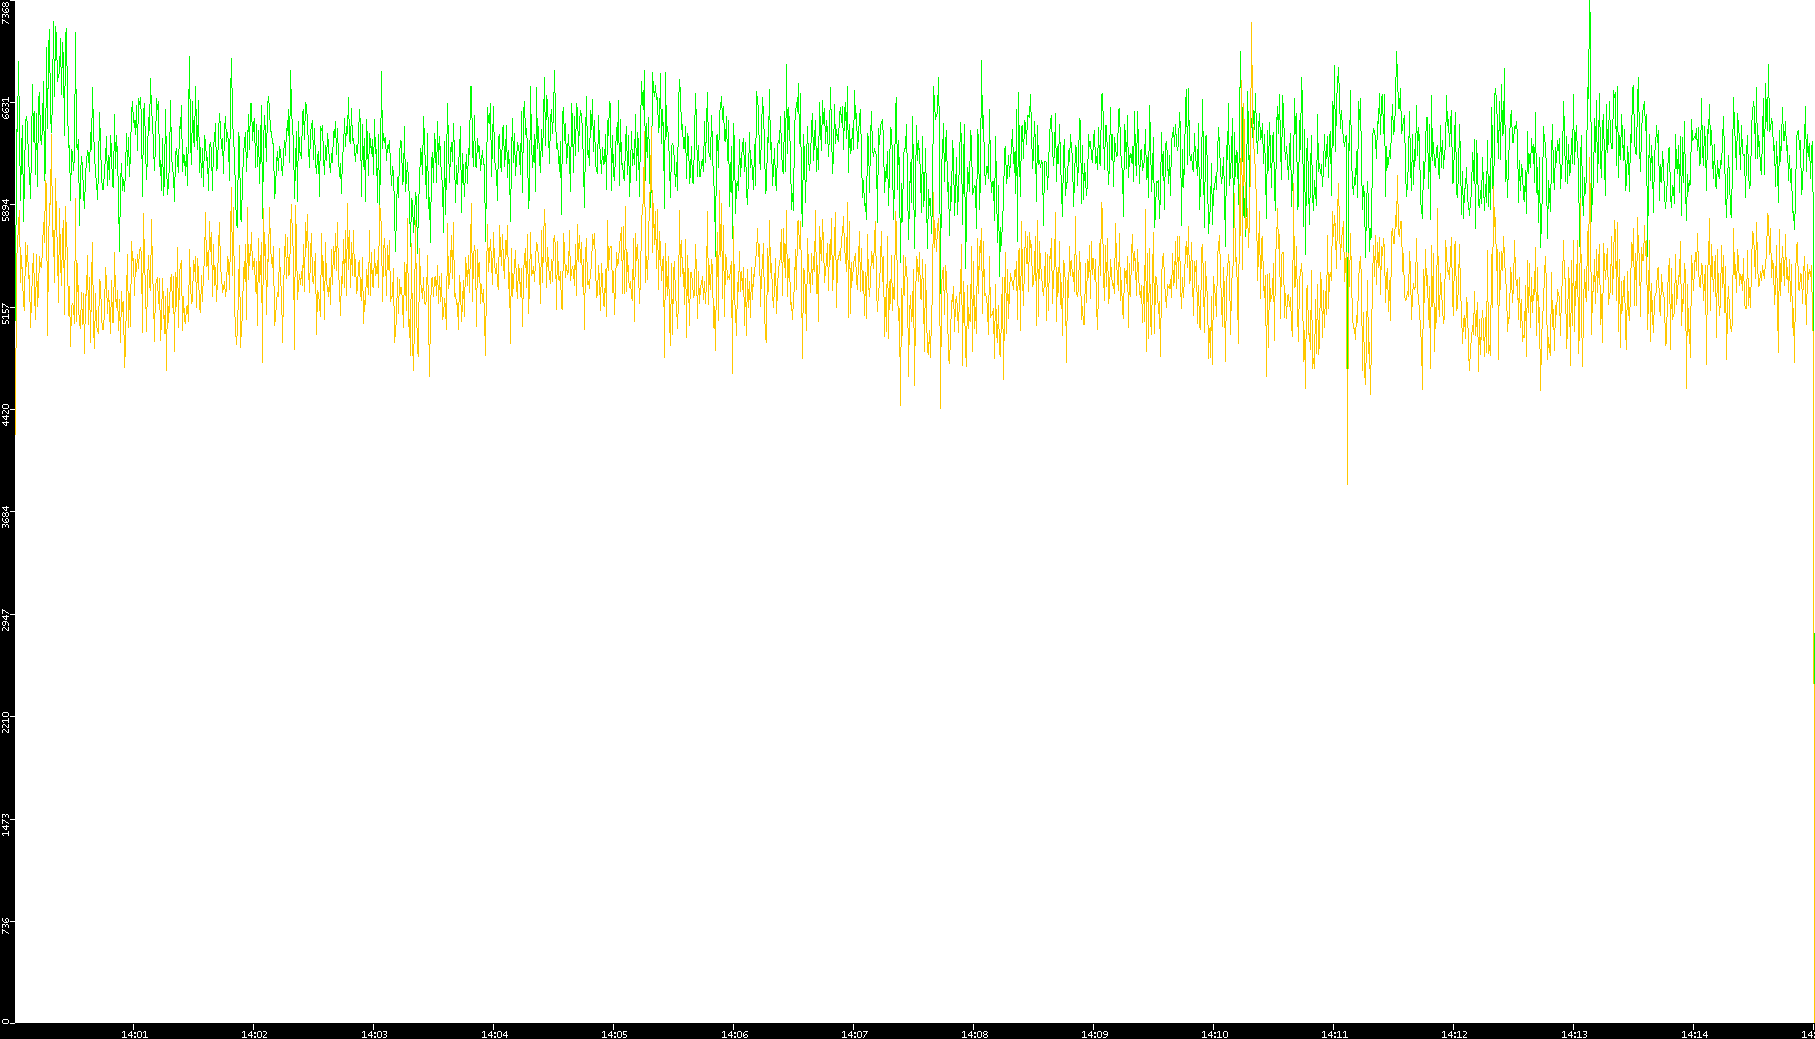
Task: Select the 2947 value axis label
Action: [x=7, y=619]
